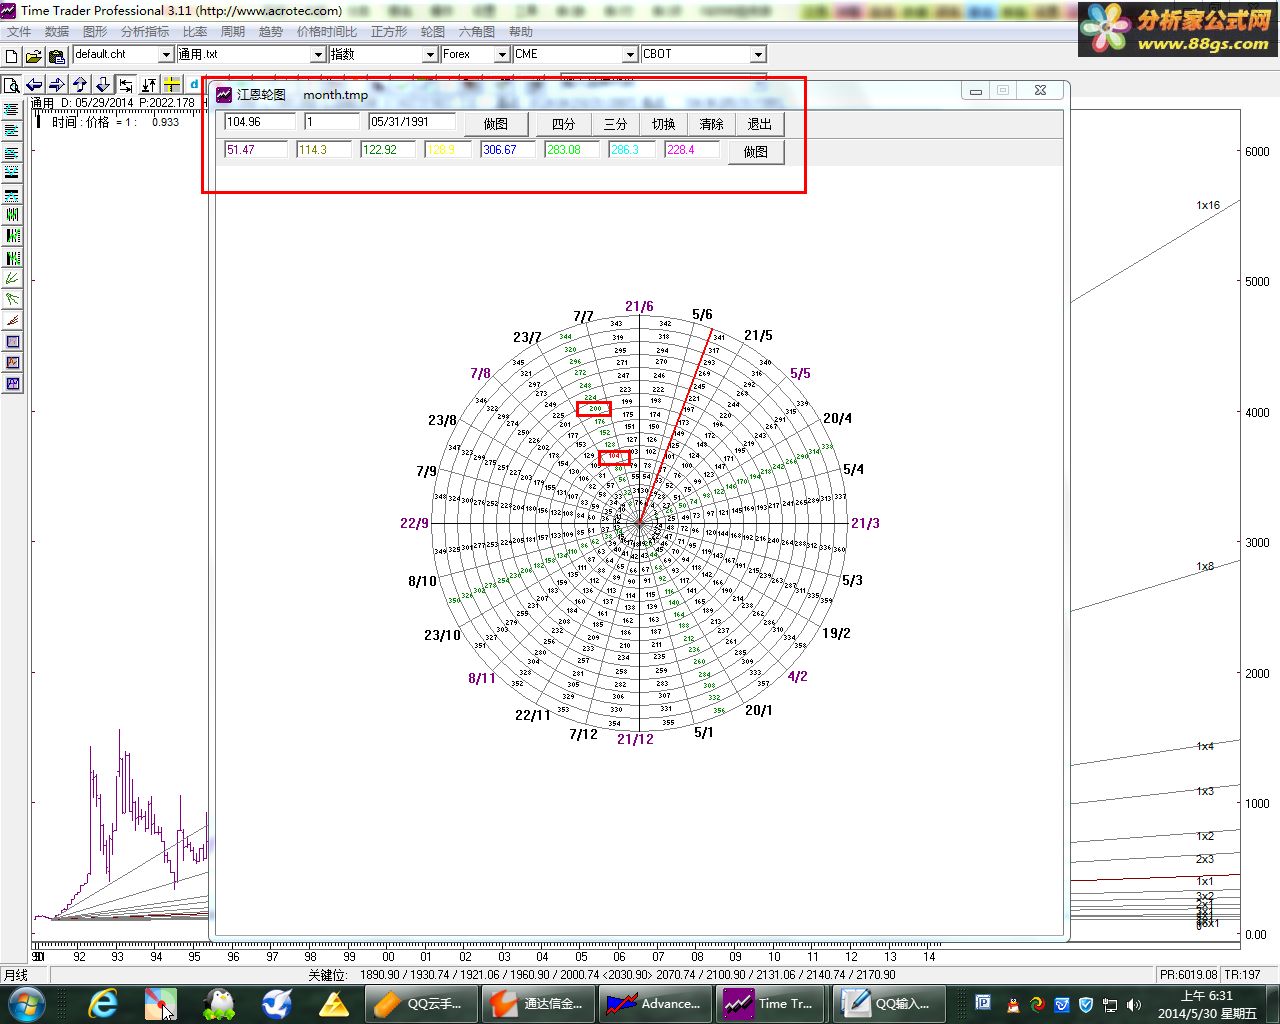Click the 306.67 value field
1280x1024 pixels.
508,150
